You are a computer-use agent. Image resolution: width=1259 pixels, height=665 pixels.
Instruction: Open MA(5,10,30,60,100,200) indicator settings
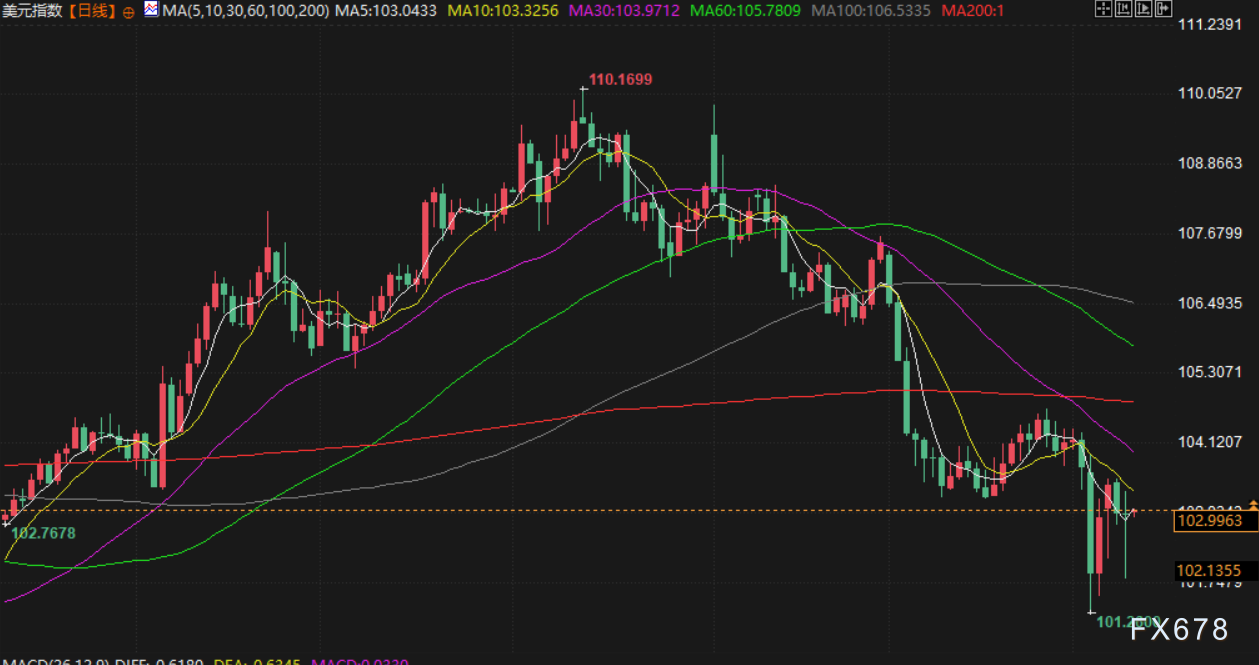coord(245,11)
